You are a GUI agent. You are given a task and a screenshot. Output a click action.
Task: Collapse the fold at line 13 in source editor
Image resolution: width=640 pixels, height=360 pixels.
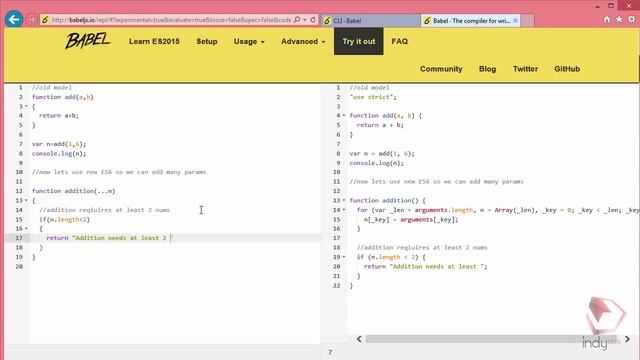tap(27, 200)
